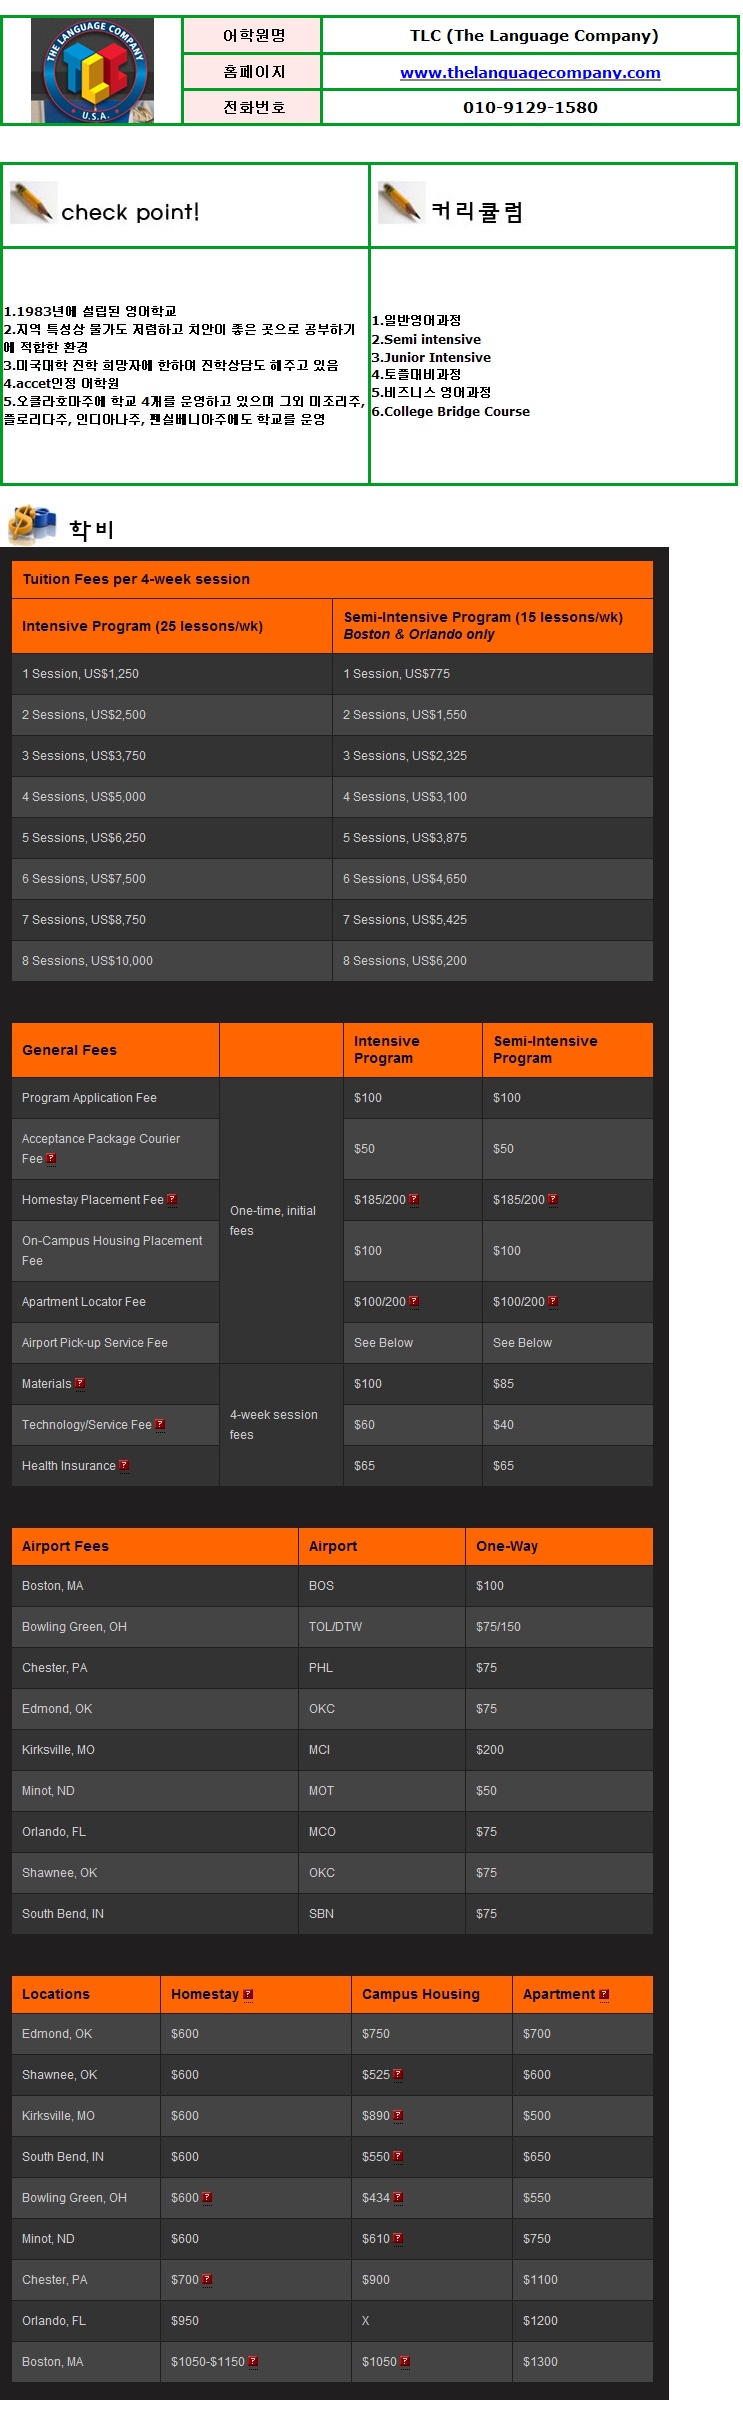
Task: Click the 6.College Bridge Course item
Action: point(451,411)
